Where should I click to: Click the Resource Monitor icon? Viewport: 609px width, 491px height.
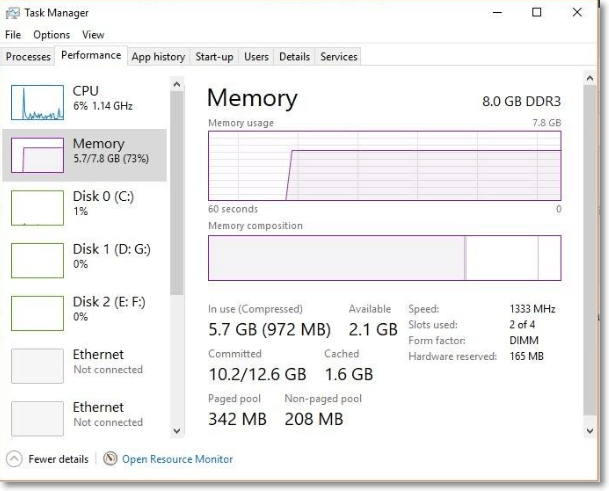pos(110,459)
